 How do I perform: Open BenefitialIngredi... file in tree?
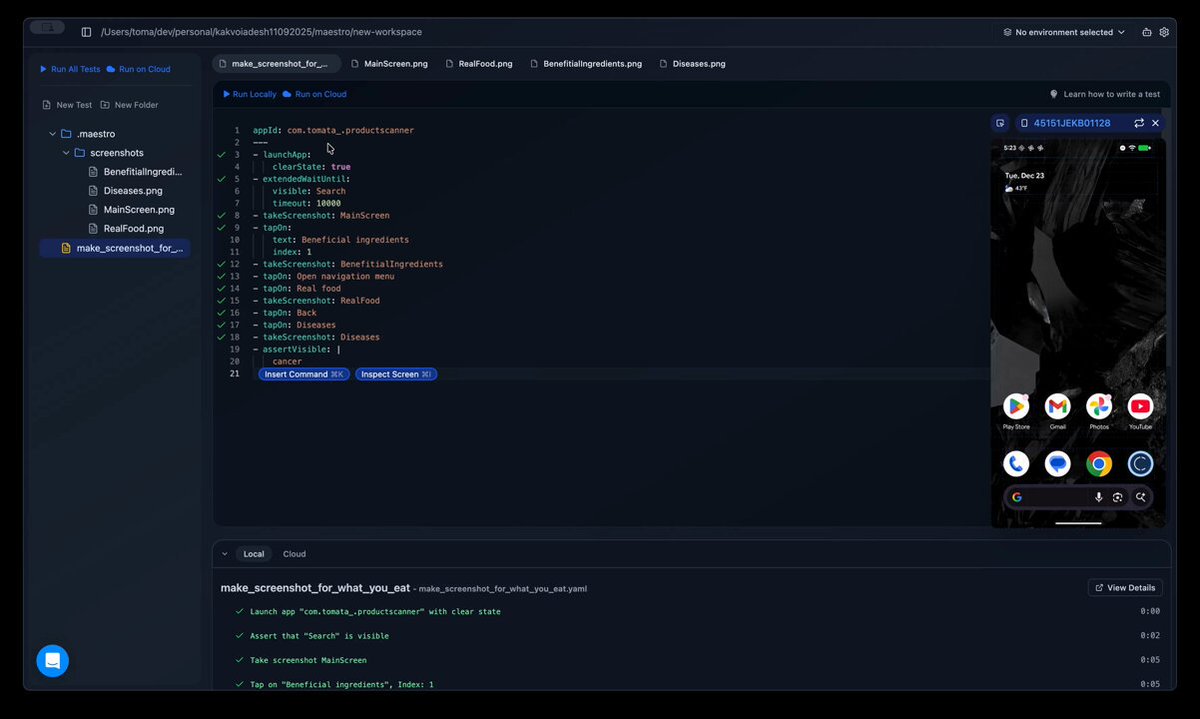tap(135, 172)
